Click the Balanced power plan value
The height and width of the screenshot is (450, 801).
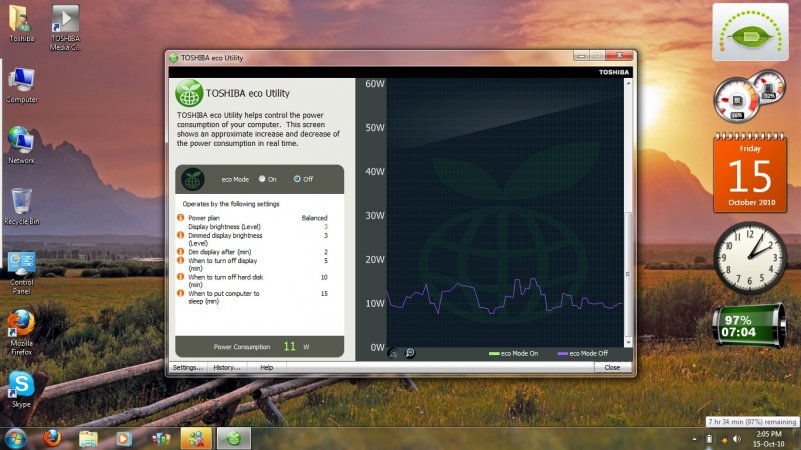click(x=314, y=218)
